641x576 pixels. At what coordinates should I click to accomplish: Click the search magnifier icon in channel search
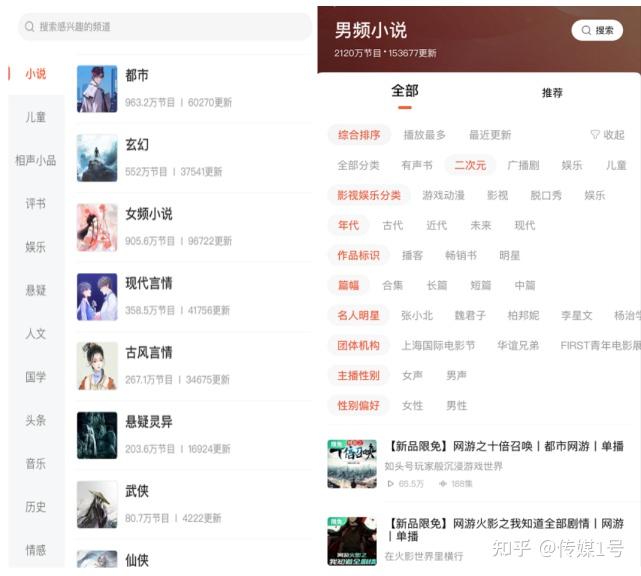pos(29,27)
